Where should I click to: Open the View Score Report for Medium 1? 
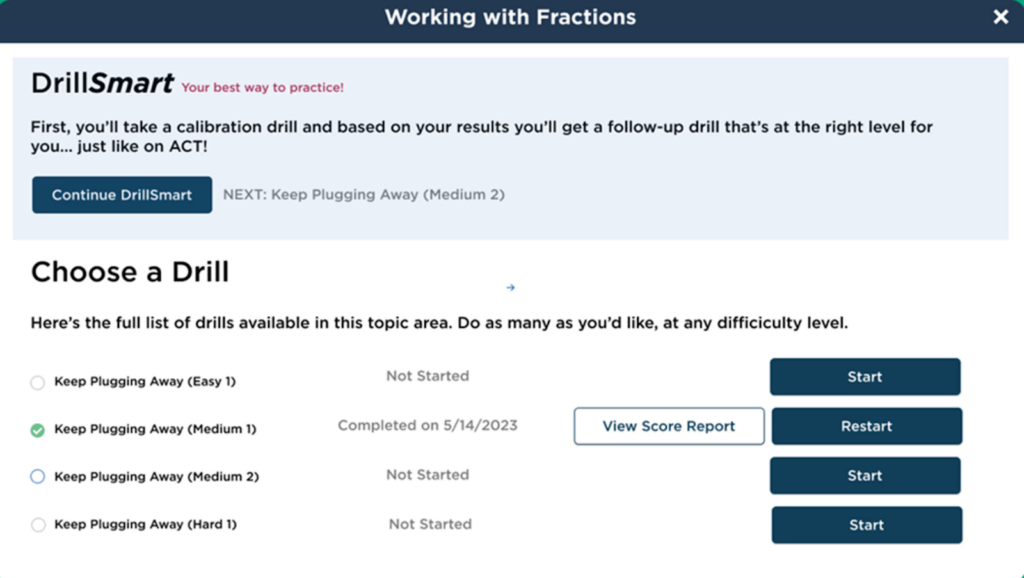668,426
